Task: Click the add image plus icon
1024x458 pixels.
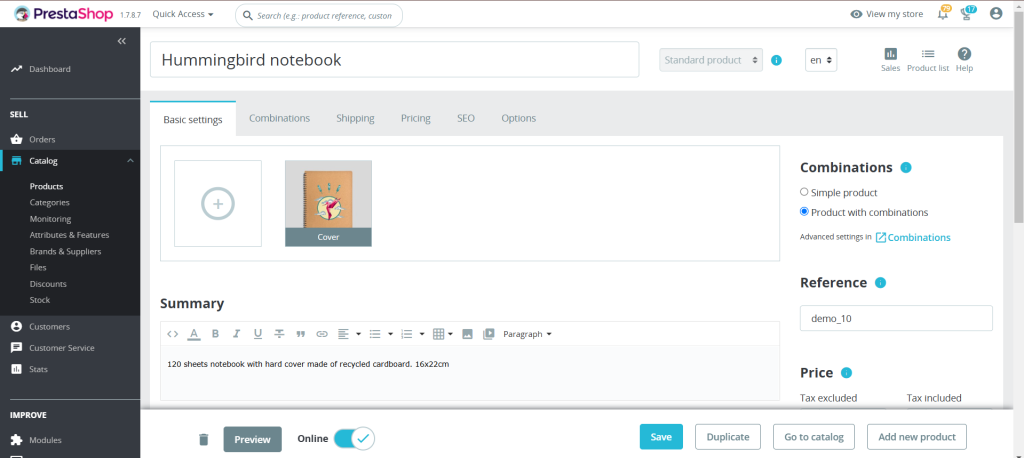Action: pyautogui.click(x=218, y=204)
